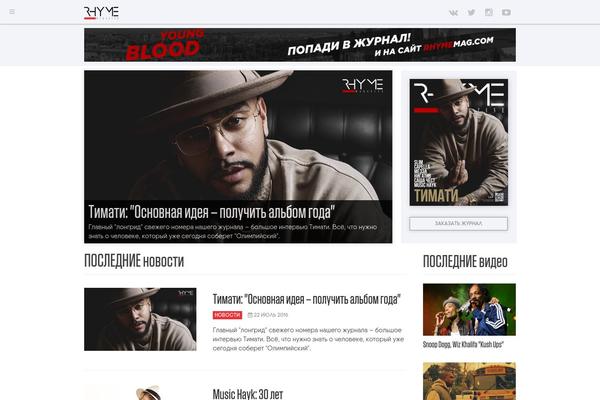Click the red НОВОСТИ category tag

[x=227, y=315]
